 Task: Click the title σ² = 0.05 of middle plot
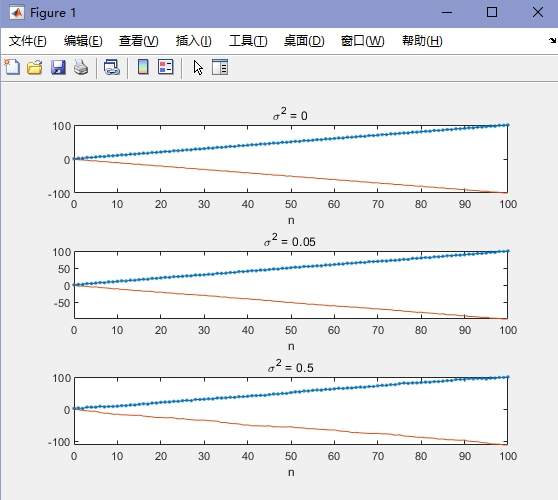(x=290, y=240)
